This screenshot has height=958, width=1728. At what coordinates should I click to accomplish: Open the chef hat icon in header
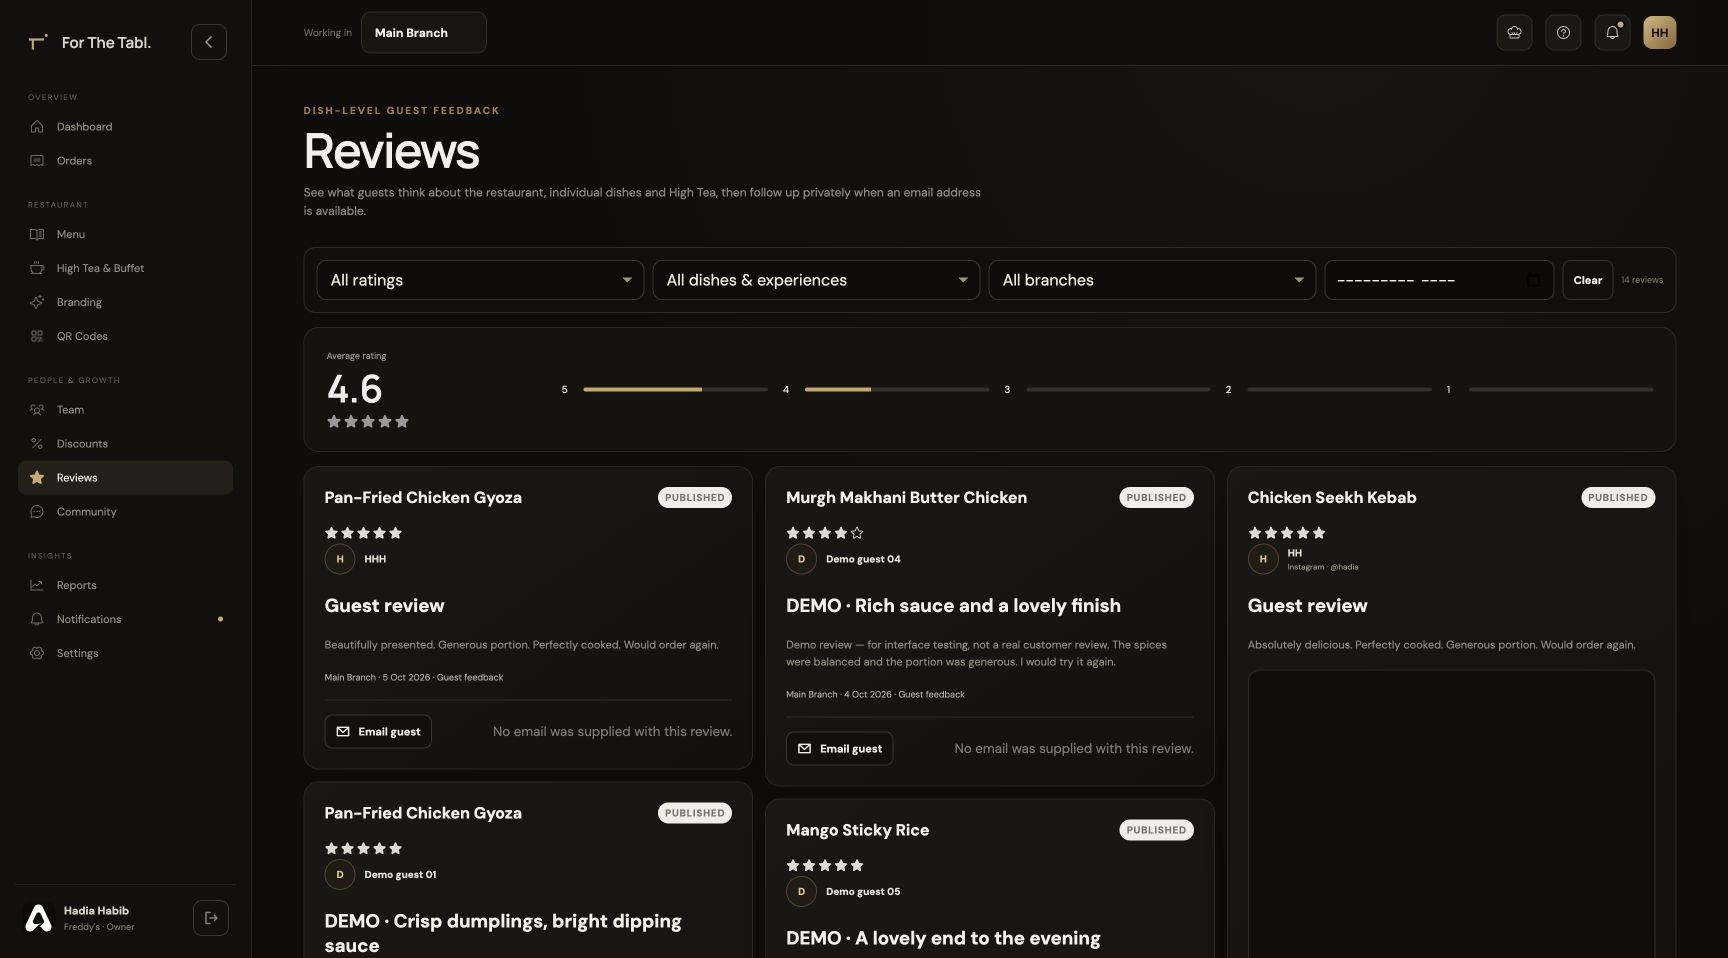(1514, 33)
